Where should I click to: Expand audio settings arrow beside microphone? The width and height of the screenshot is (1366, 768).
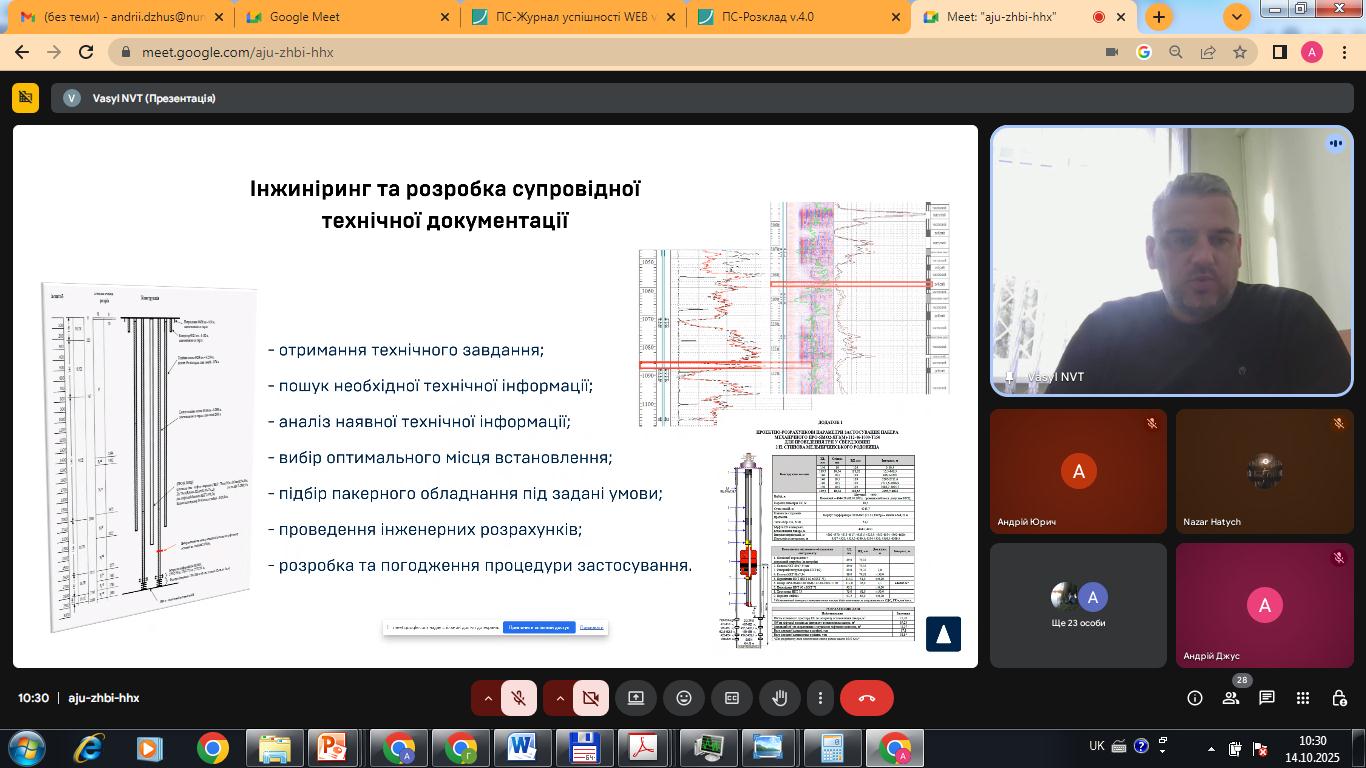[488, 698]
